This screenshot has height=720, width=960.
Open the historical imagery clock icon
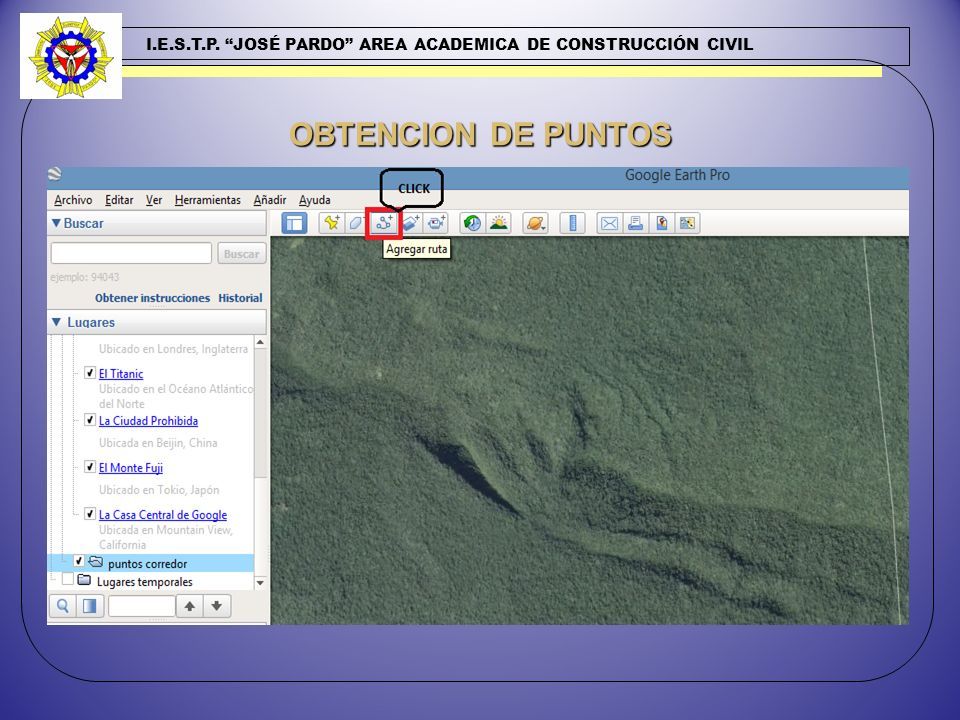(472, 223)
